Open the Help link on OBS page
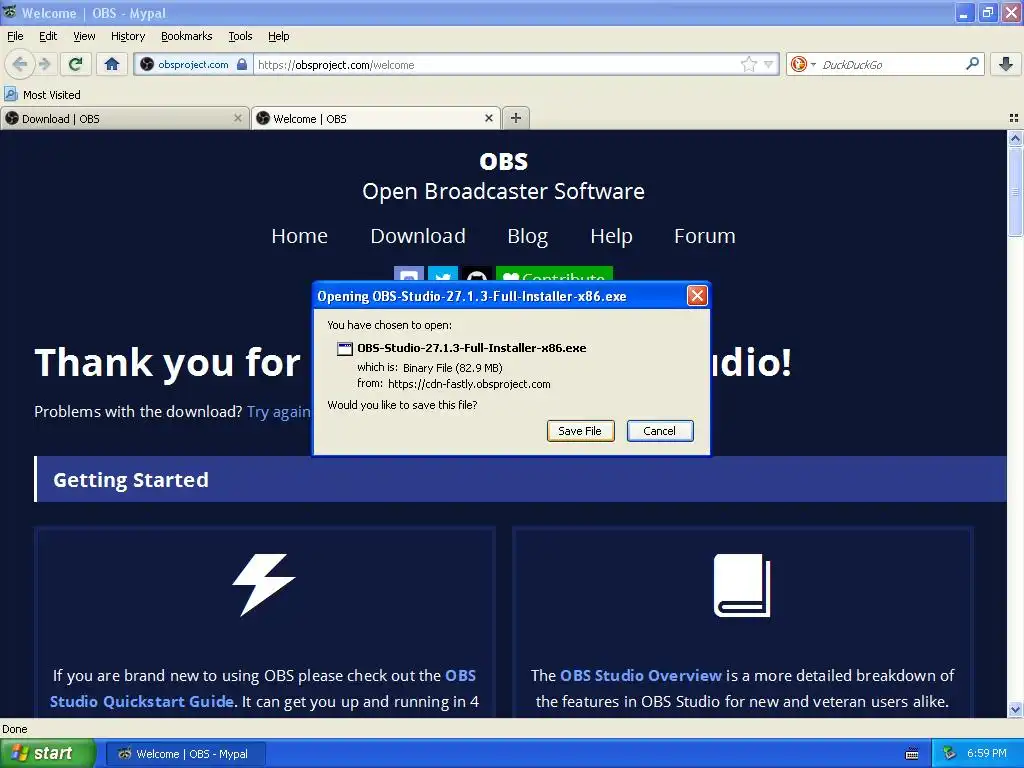Image resolution: width=1024 pixels, height=768 pixels. point(611,236)
